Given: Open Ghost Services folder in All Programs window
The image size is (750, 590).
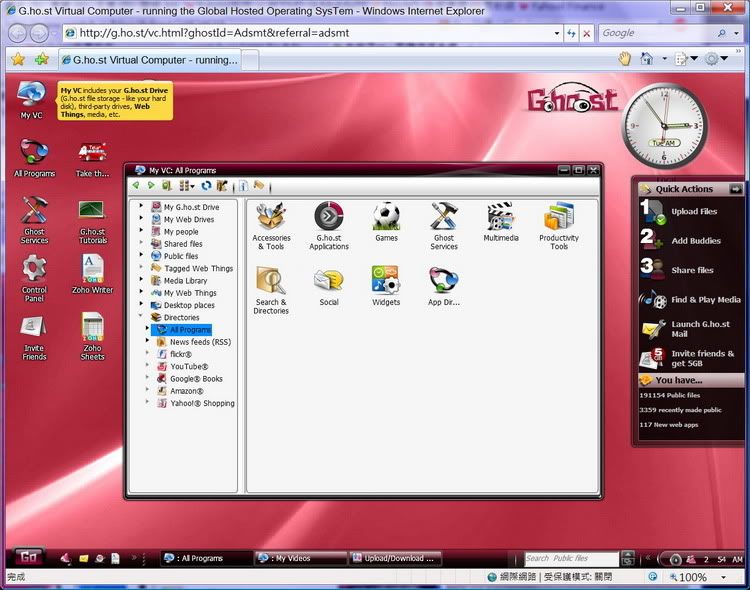Looking at the screenshot, I should (443, 226).
